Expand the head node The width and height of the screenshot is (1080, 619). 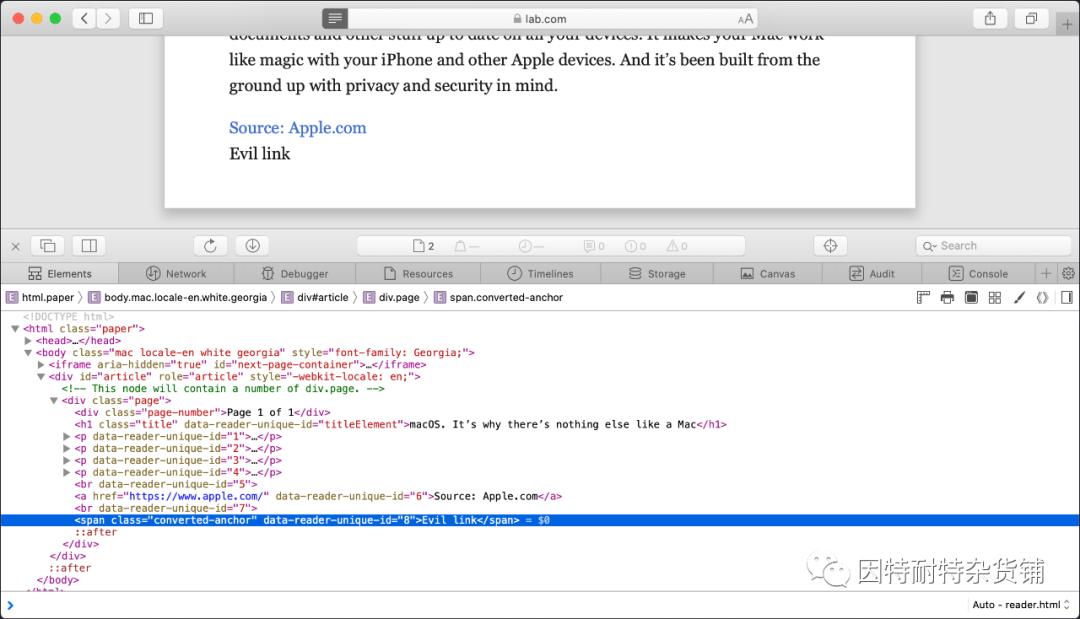point(28,341)
